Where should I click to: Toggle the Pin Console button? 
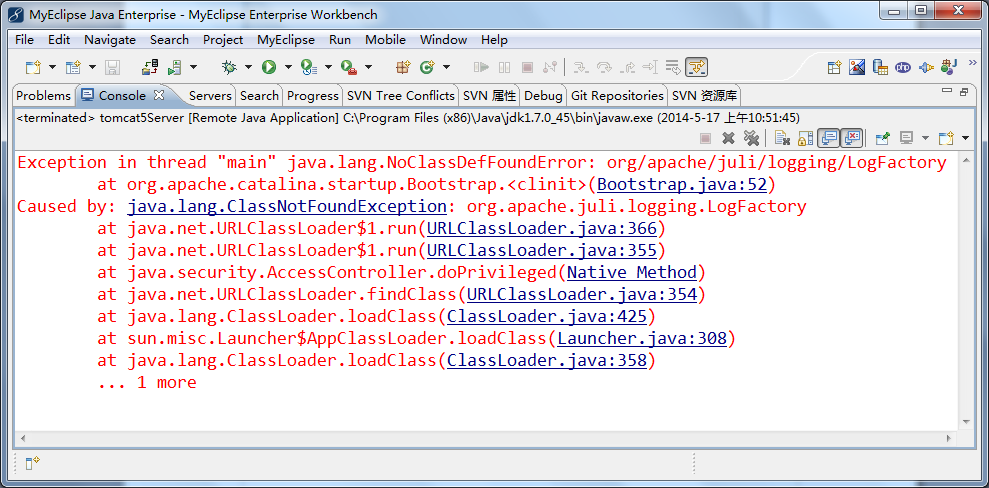point(882,137)
